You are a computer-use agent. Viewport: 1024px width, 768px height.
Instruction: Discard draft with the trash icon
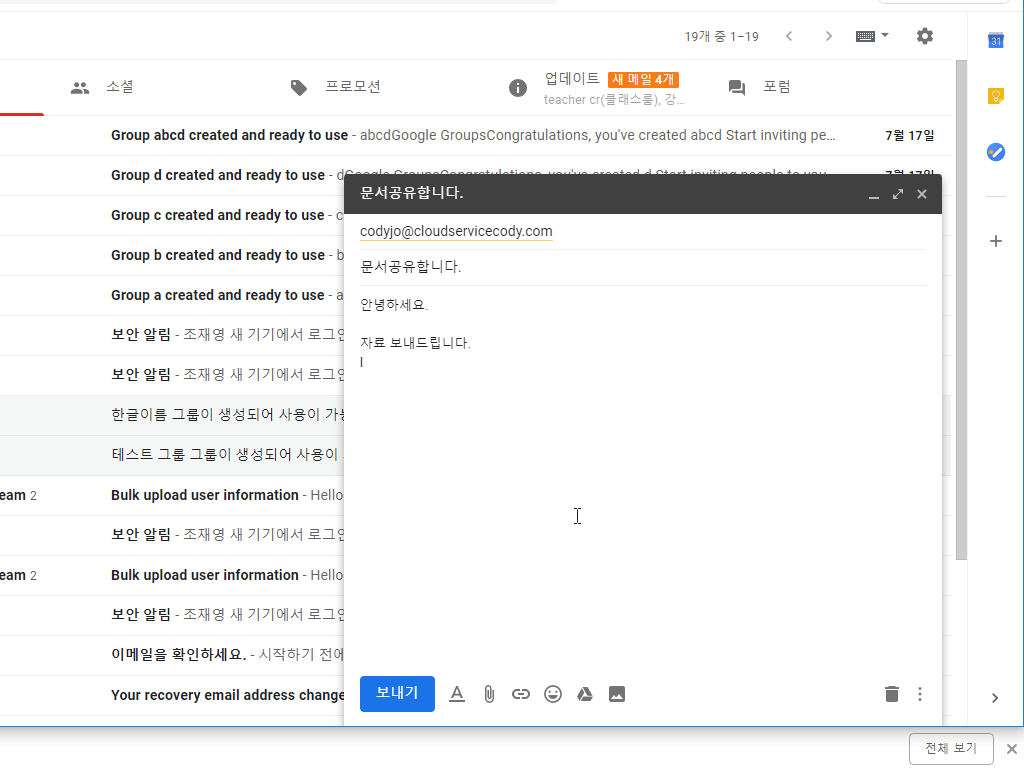point(891,694)
